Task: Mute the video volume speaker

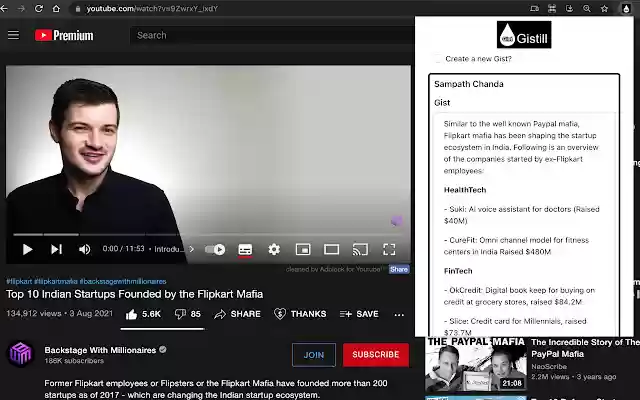Action: 84,249
